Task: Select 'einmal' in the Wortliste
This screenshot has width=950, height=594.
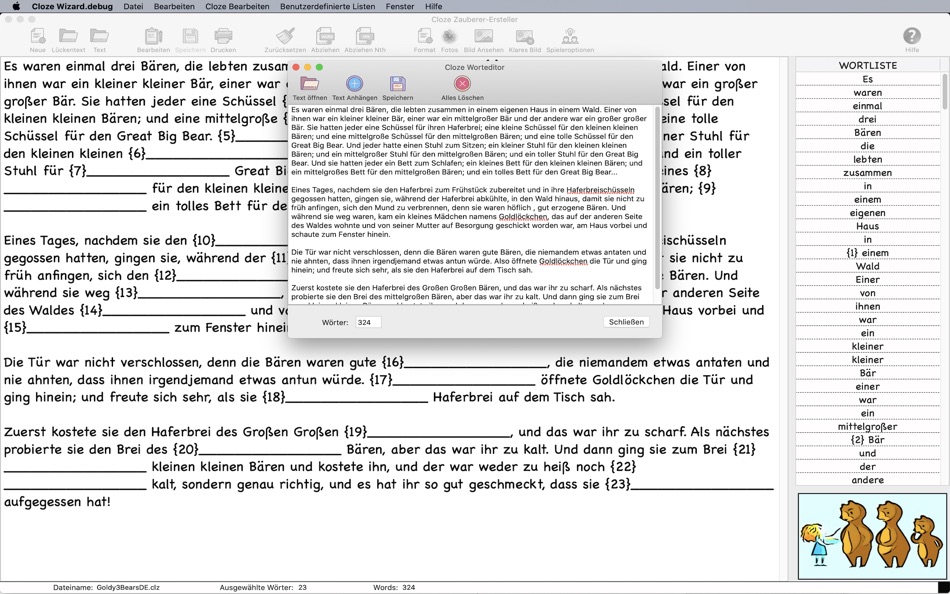Action: tap(868, 106)
